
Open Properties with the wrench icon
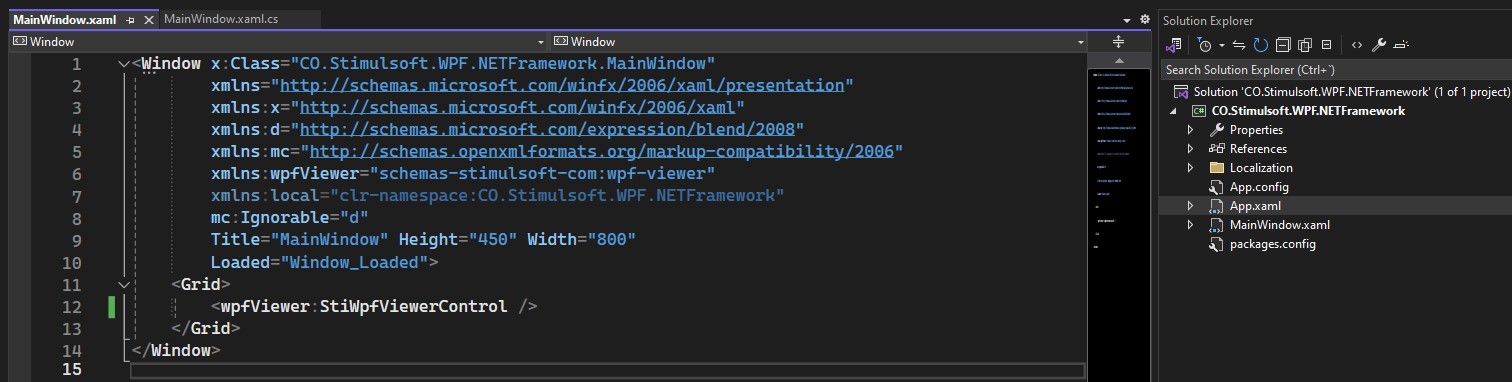click(1379, 45)
